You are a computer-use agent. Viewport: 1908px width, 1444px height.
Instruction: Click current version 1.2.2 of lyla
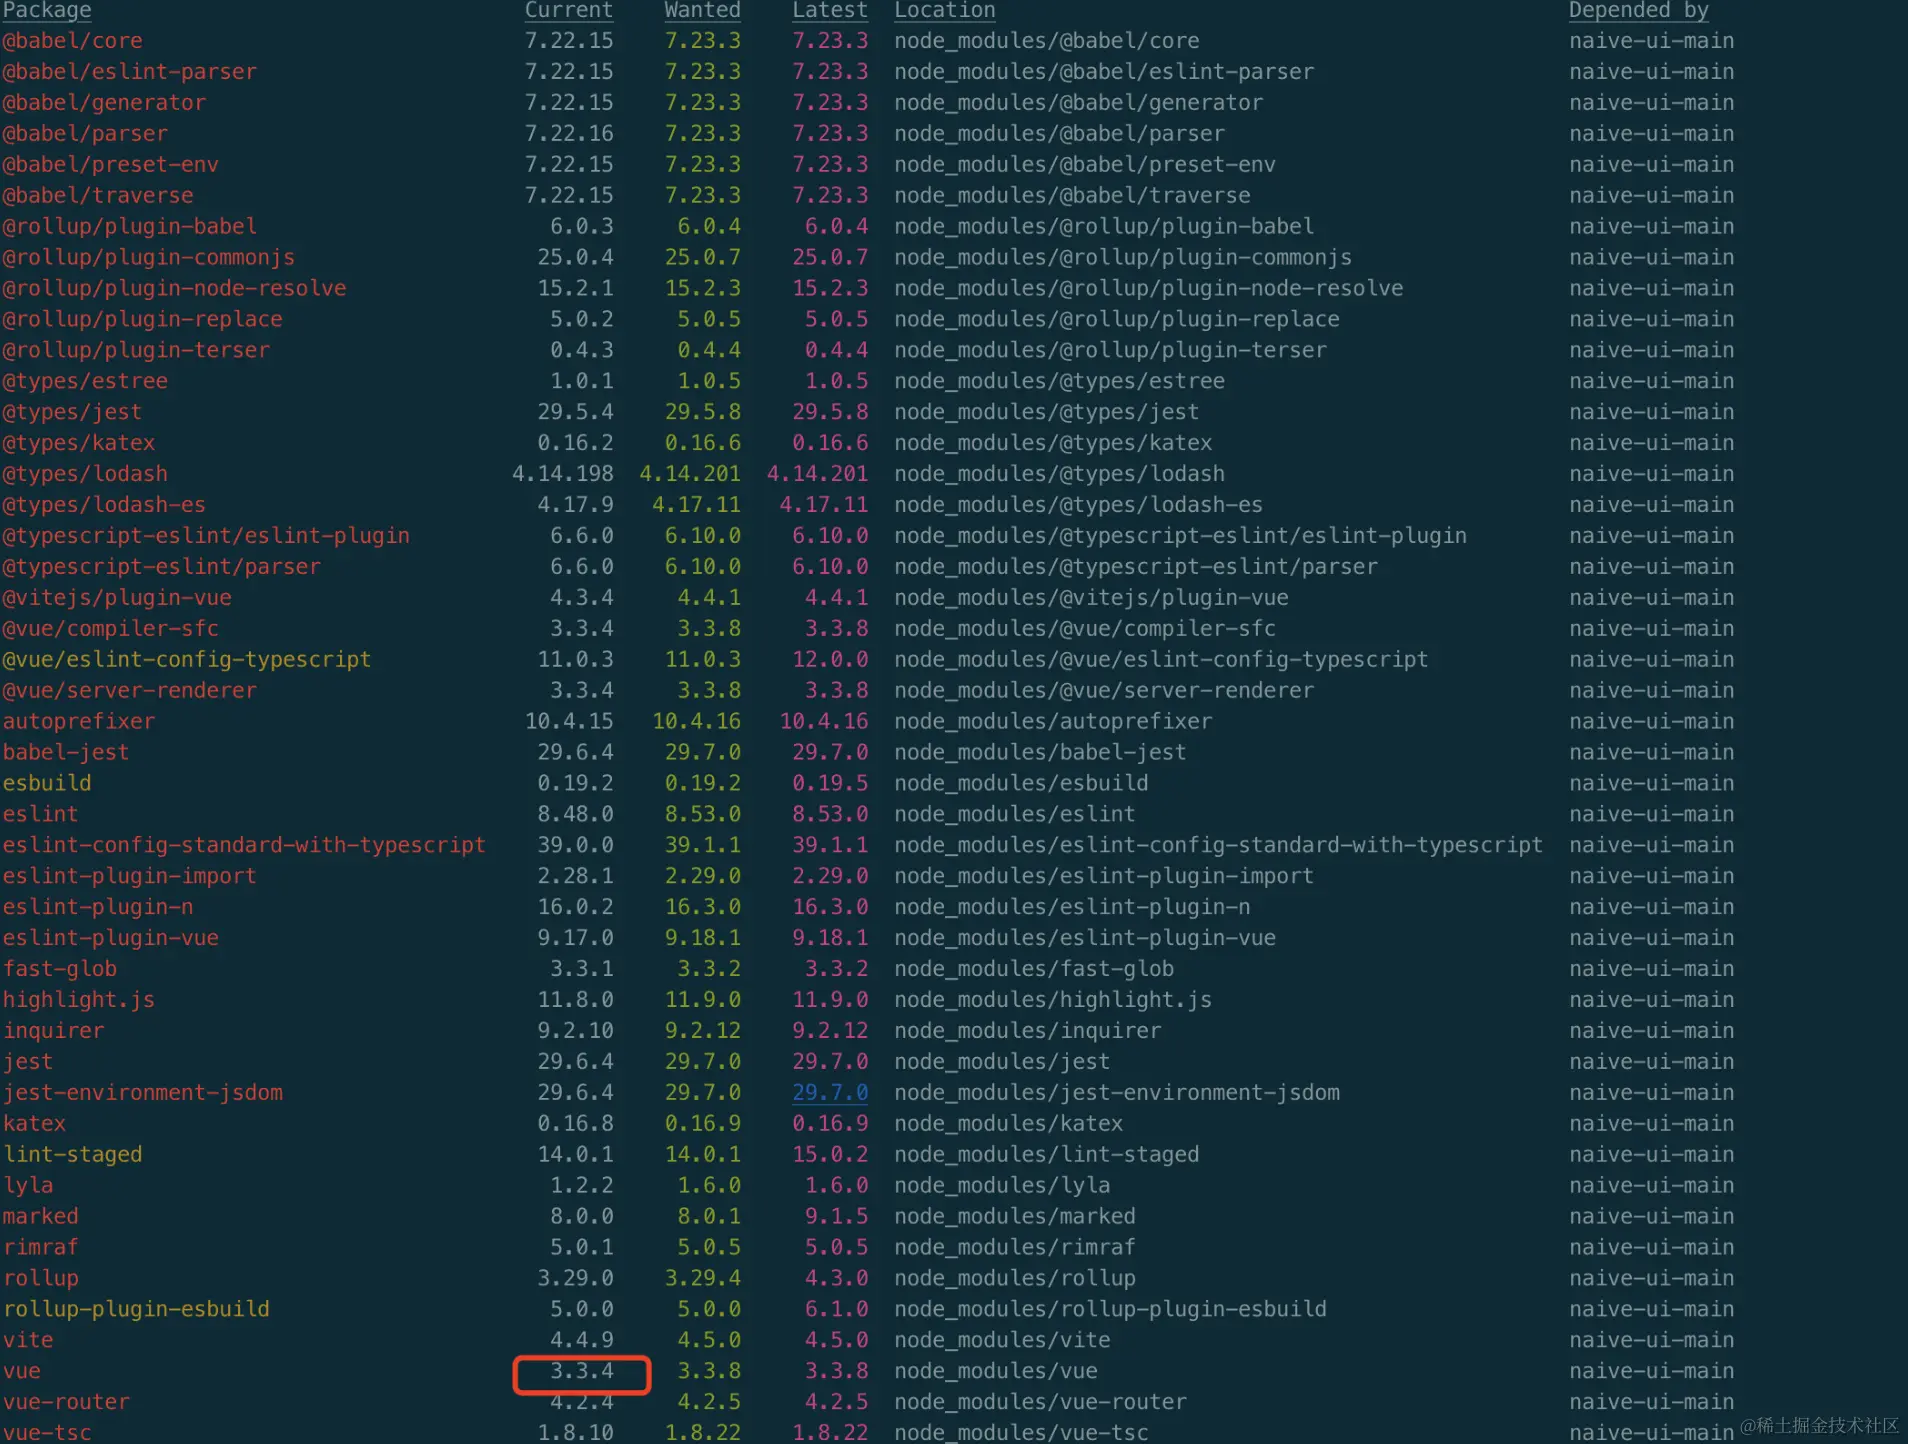point(582,1186)
